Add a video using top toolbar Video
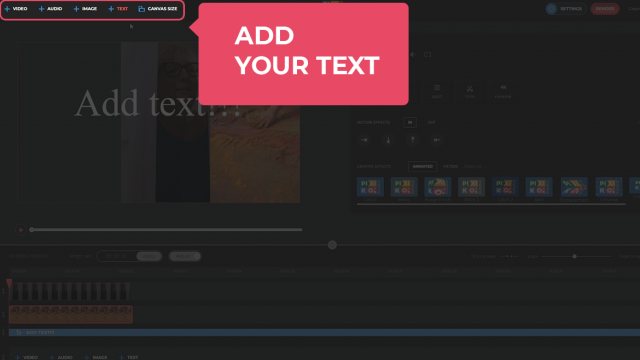The image size is (640, 360). tap(16, 9)
